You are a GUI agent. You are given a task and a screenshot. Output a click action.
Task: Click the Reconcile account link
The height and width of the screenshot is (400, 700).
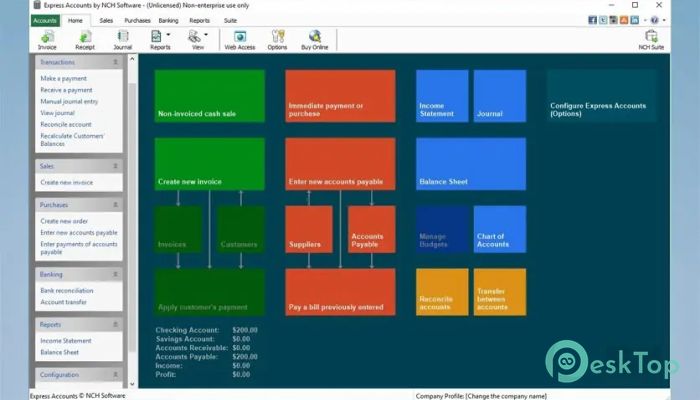click(66, 125)
